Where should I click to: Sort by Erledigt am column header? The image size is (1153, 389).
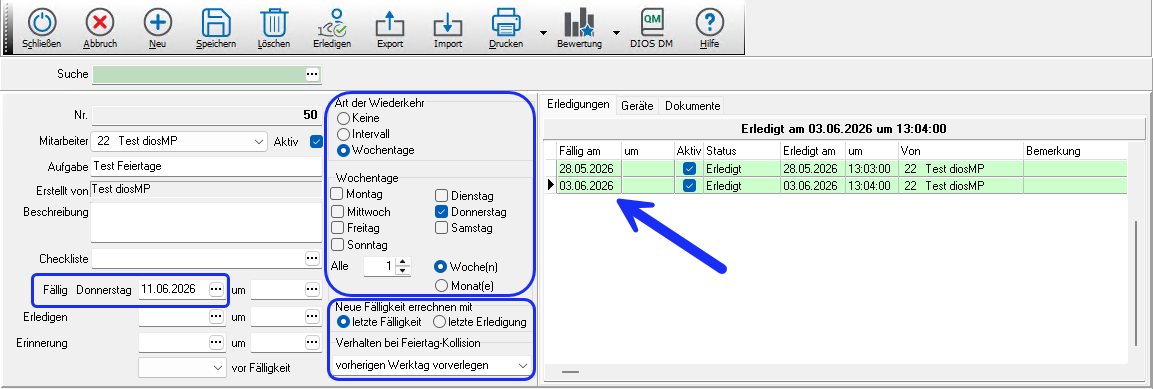click(812, 151)
